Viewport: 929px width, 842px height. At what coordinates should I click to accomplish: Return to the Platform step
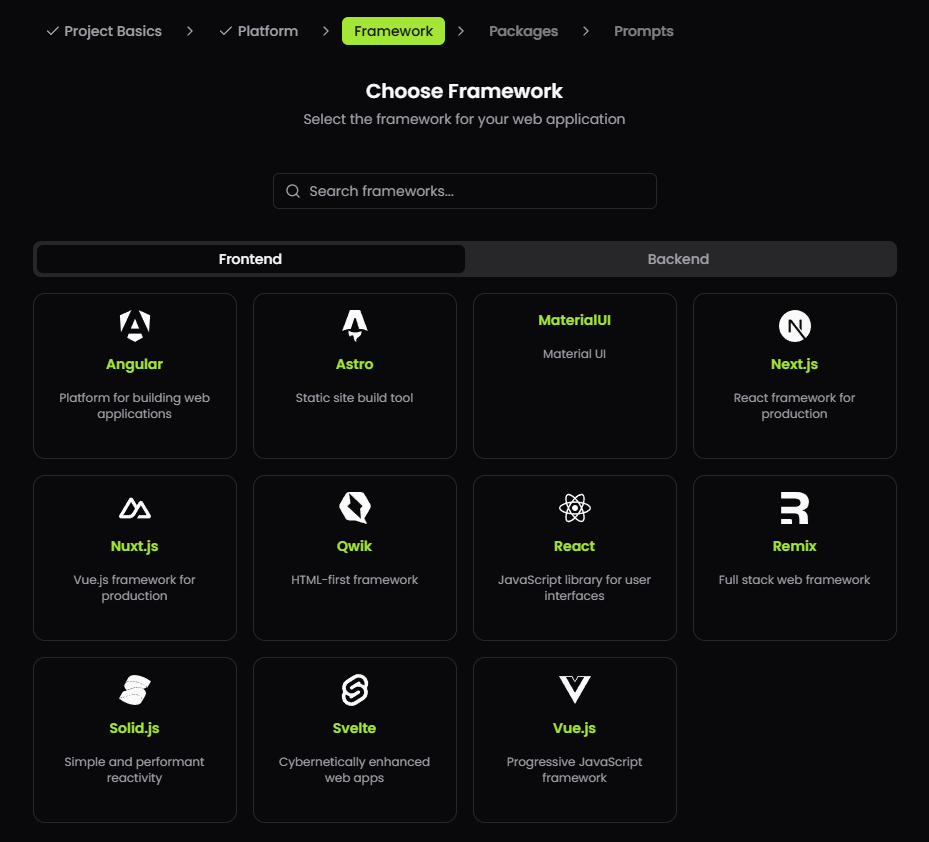tap(268, 31)
